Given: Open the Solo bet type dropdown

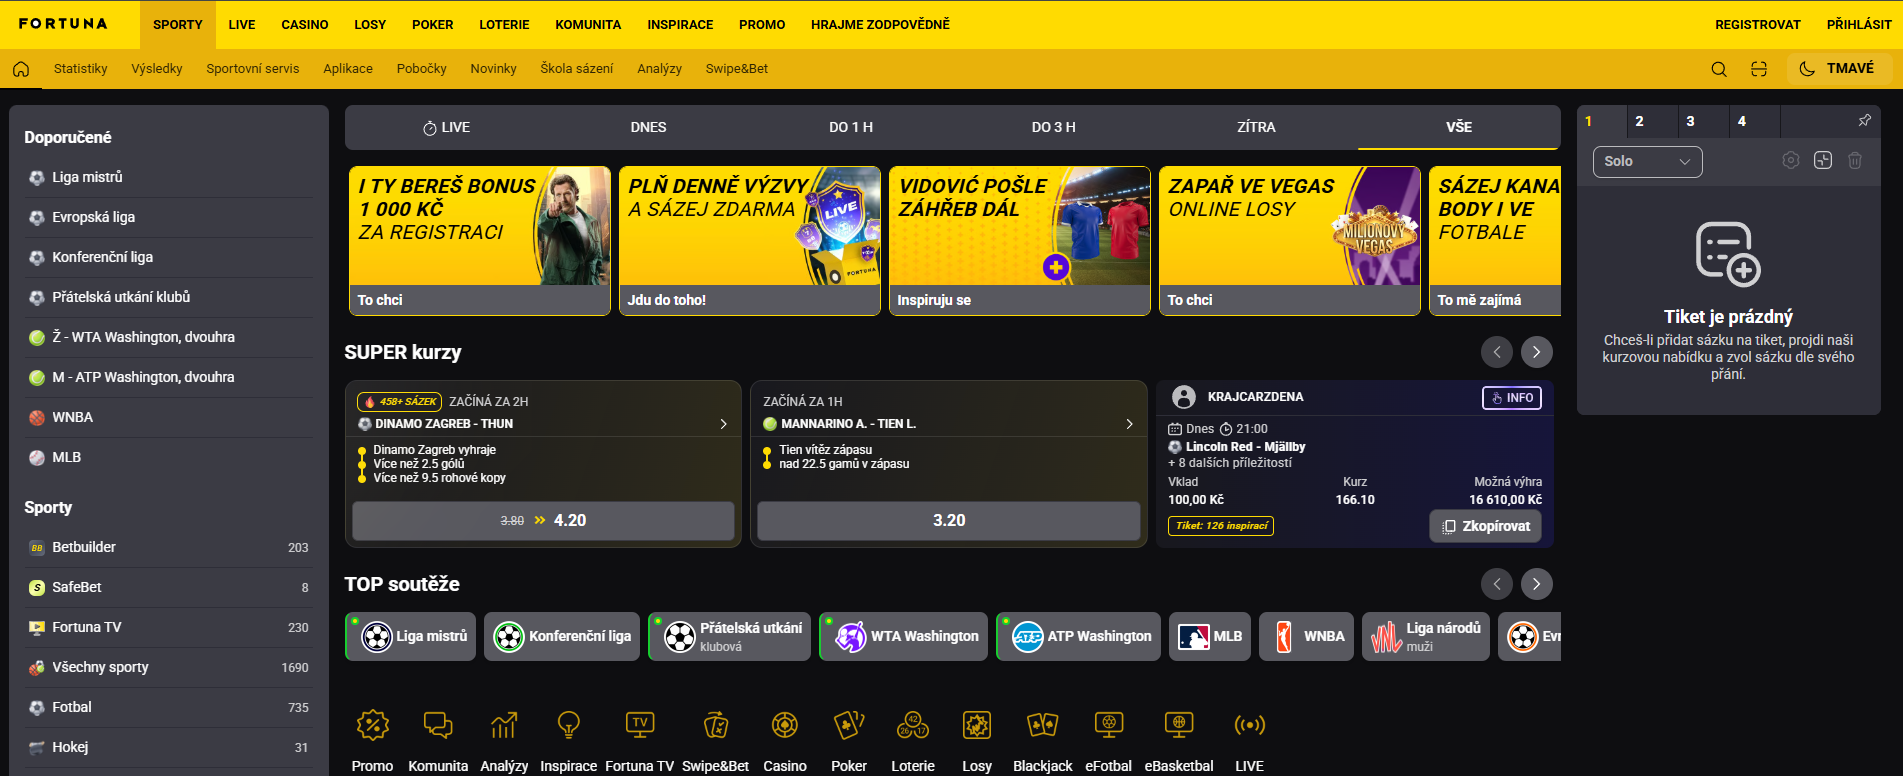Looking at the screenshot, I should [1647, 161].
